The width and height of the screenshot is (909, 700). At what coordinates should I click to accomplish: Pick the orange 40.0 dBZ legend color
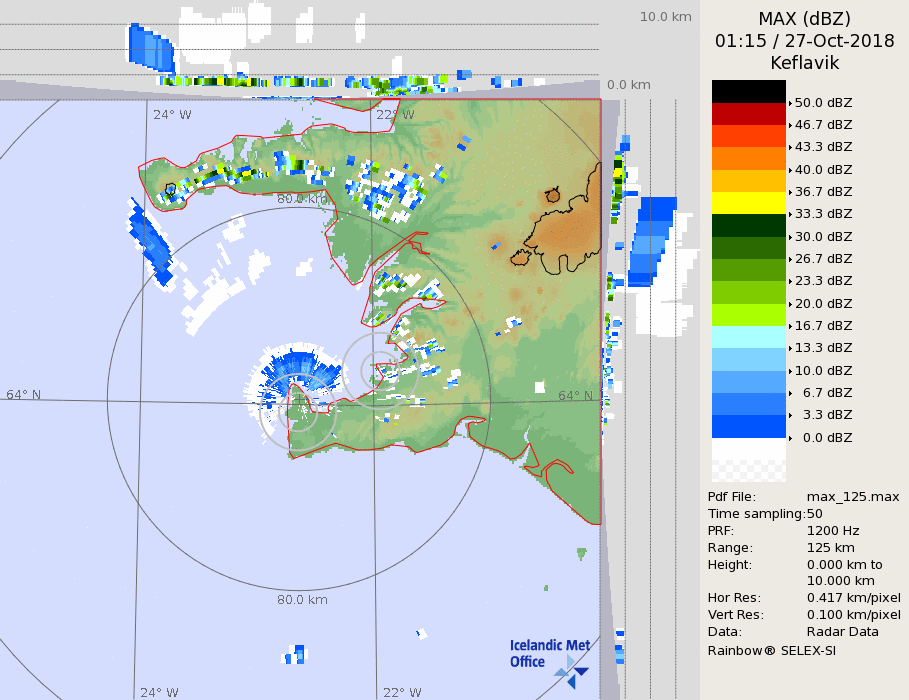coord(748,158)
